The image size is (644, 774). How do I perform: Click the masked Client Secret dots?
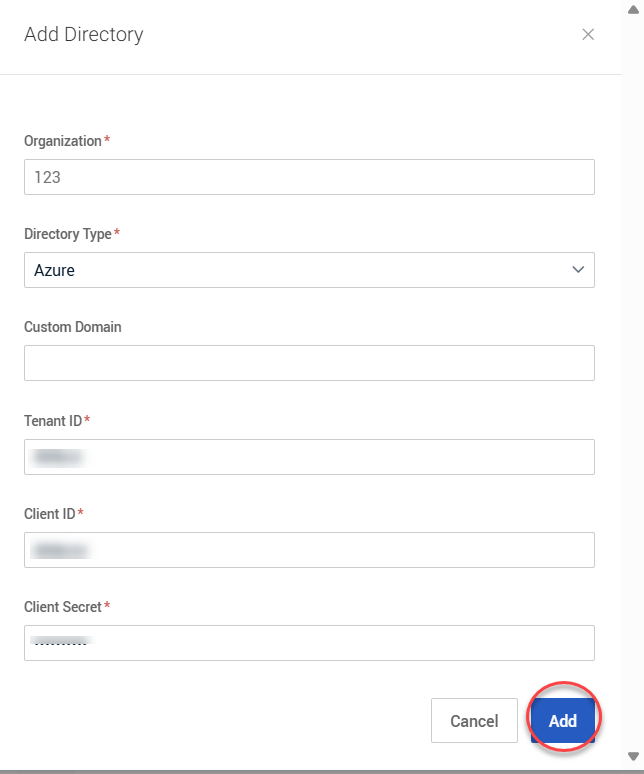[60, 643]
